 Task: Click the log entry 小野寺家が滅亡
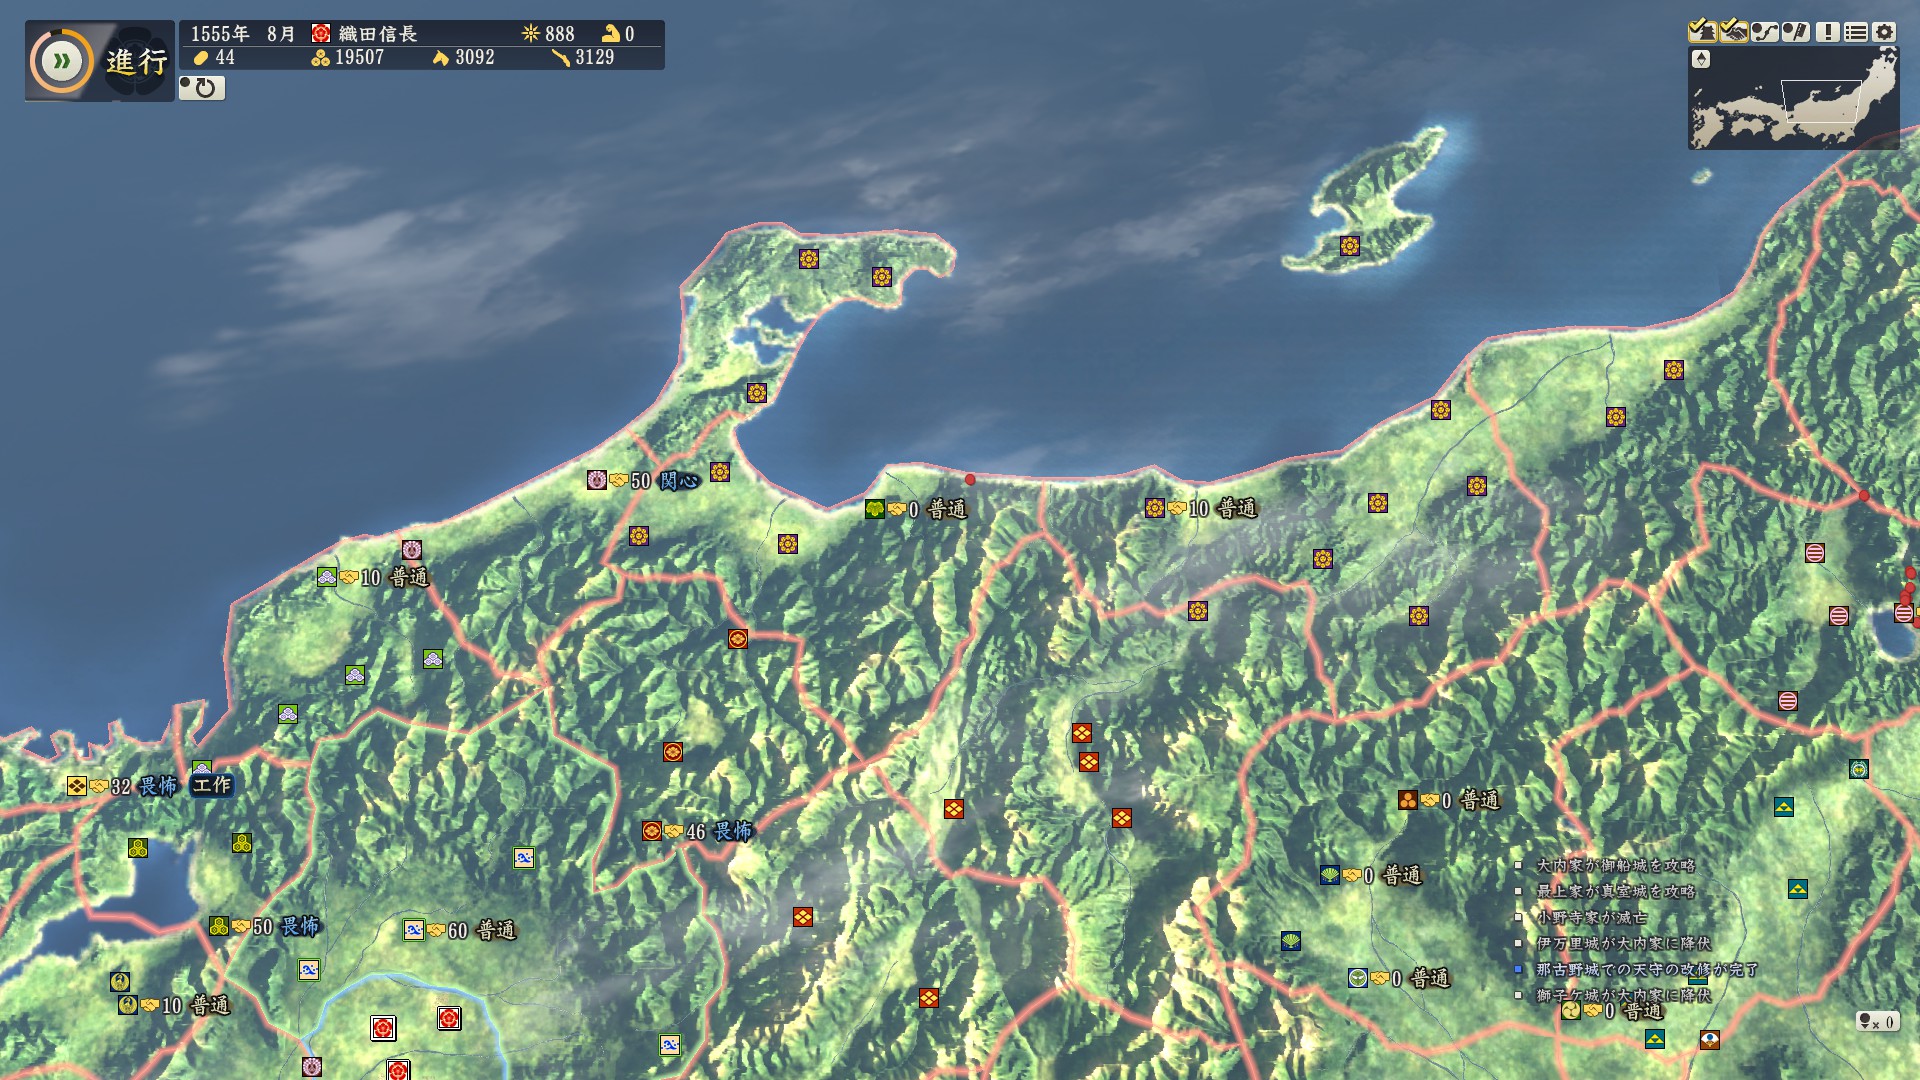click(1591, 917)
